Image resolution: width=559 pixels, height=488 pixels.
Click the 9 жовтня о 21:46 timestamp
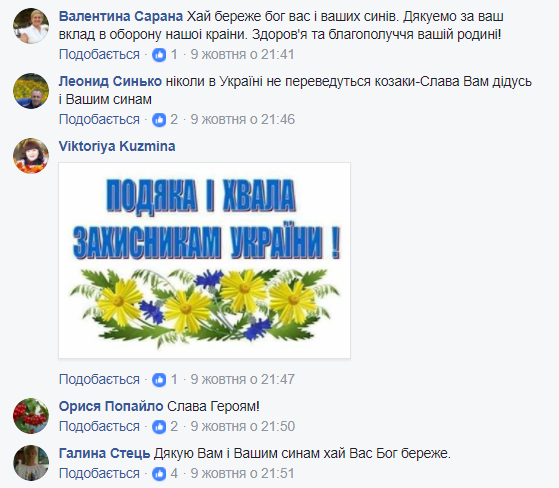(x=242, y=119)
